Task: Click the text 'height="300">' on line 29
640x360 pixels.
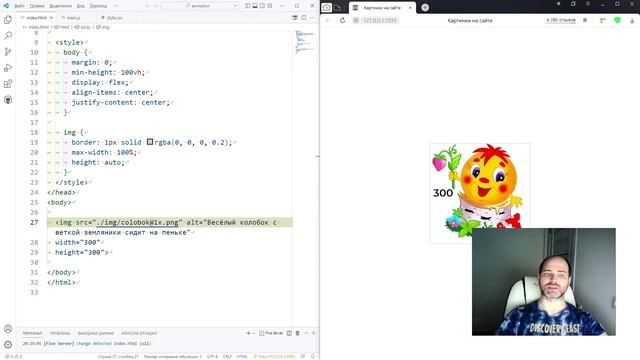Action: [82, 252]
